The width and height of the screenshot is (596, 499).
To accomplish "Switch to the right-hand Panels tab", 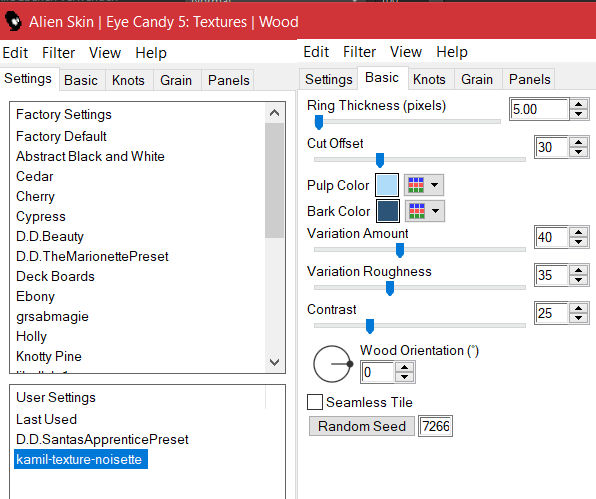I will pos(530,79).
